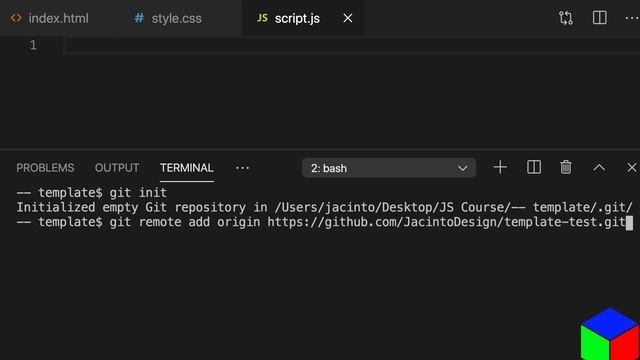Image resolution: width=640 pixels, height=360 pixels.
Task: Place cursor on line 1 of the editor
Action: (352, 45)
